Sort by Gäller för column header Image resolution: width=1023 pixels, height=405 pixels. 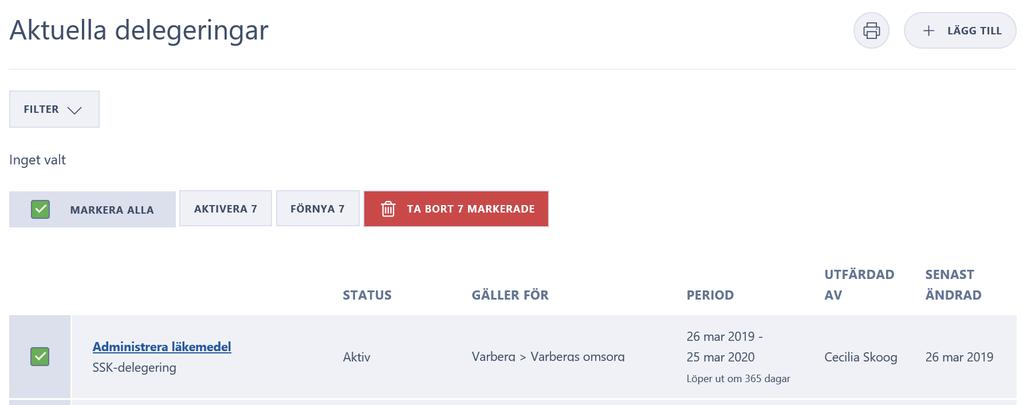510,295
